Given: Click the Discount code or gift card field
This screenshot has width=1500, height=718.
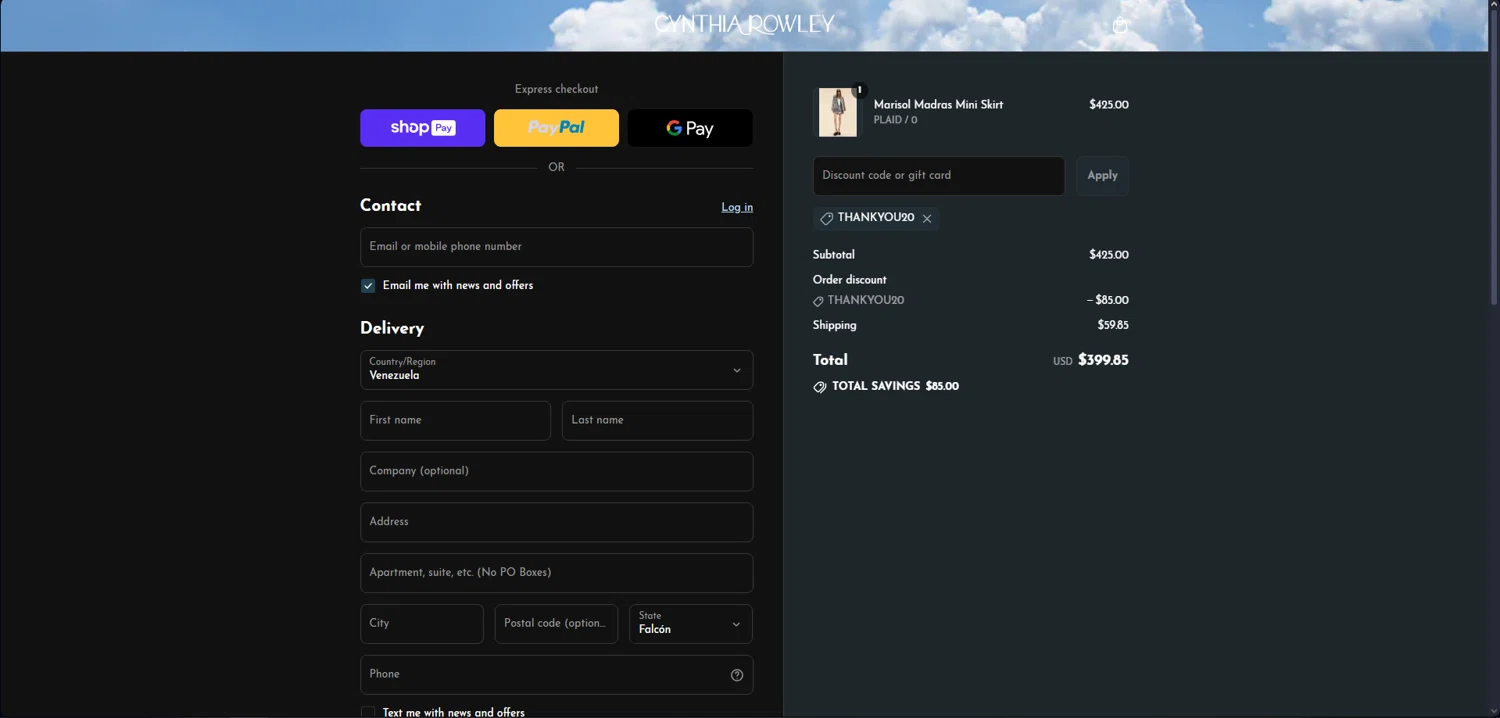Looking at the screenshot, I should (939, 176).
